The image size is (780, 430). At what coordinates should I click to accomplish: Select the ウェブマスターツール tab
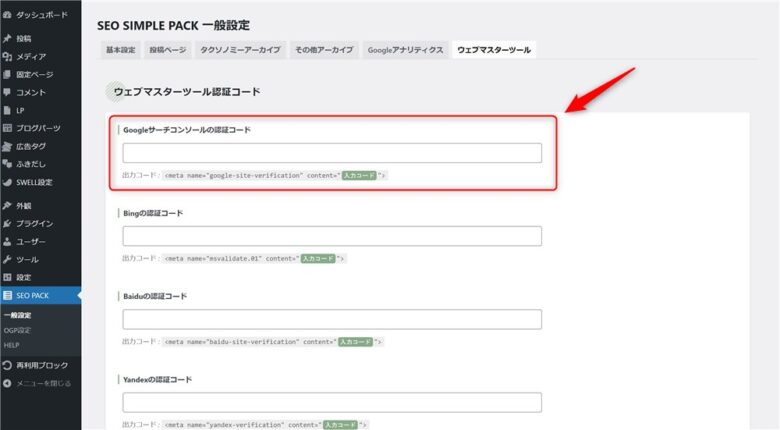coord(494,50)
